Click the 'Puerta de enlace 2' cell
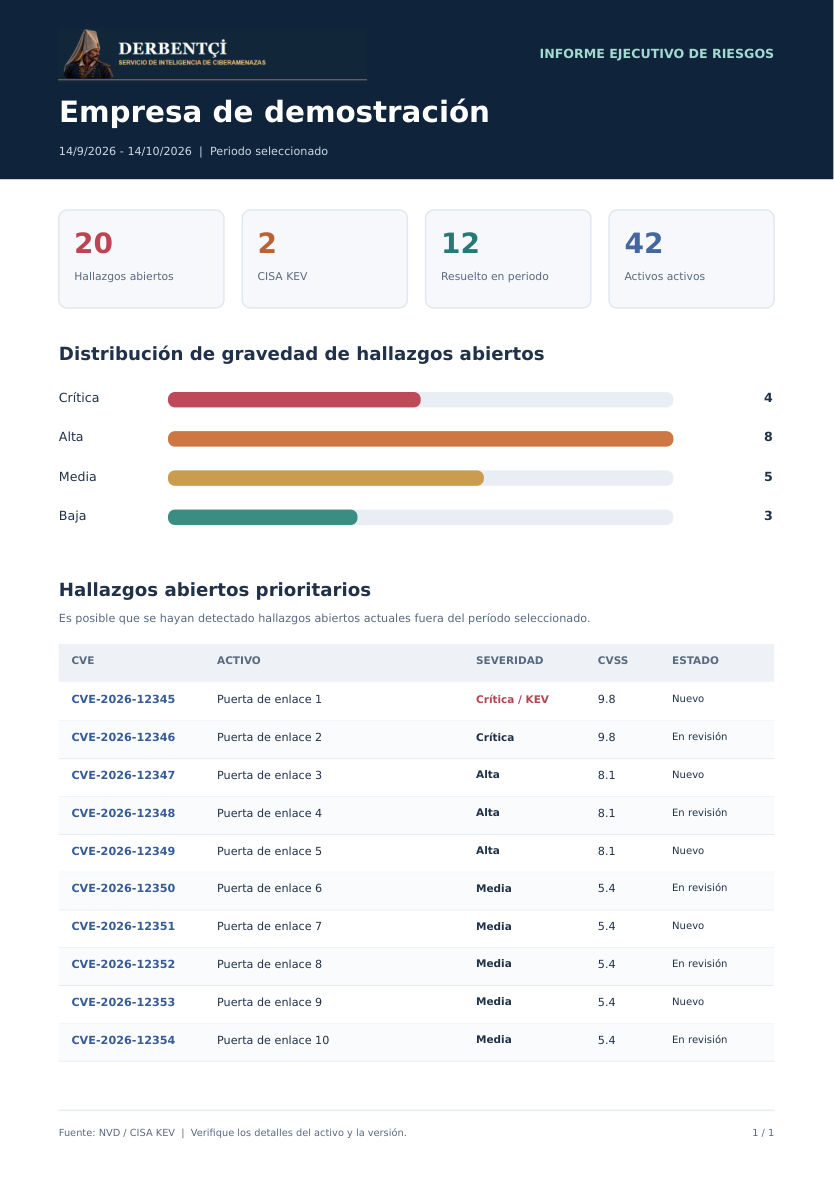Screen dimensions: 834x1179 269,737
